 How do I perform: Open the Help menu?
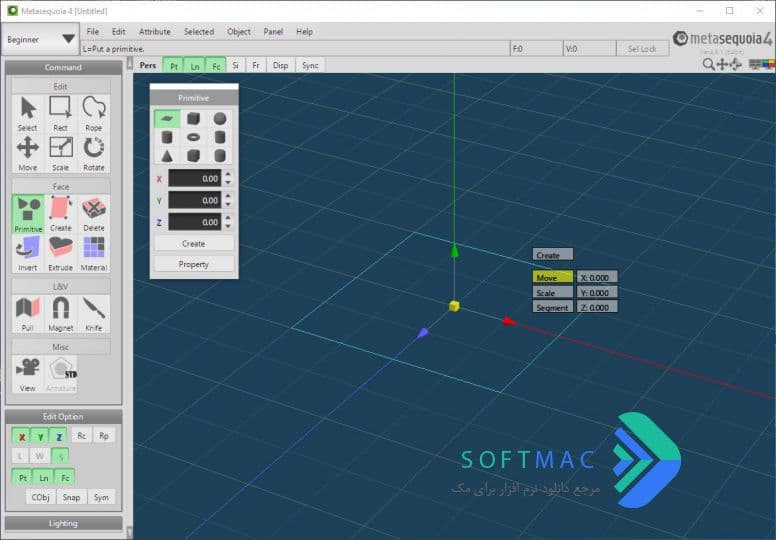click(x=304, y=32)
